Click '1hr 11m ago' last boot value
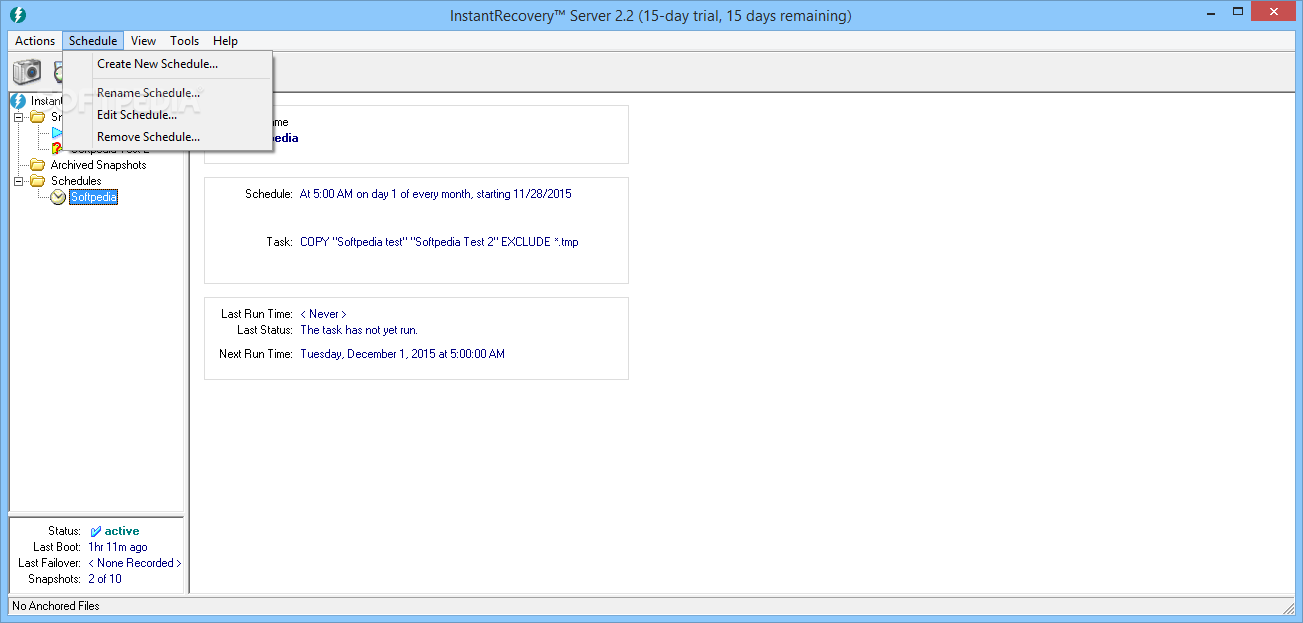Image resolution: width=1303 pixels, height=623 pixels. pos(118,547)
